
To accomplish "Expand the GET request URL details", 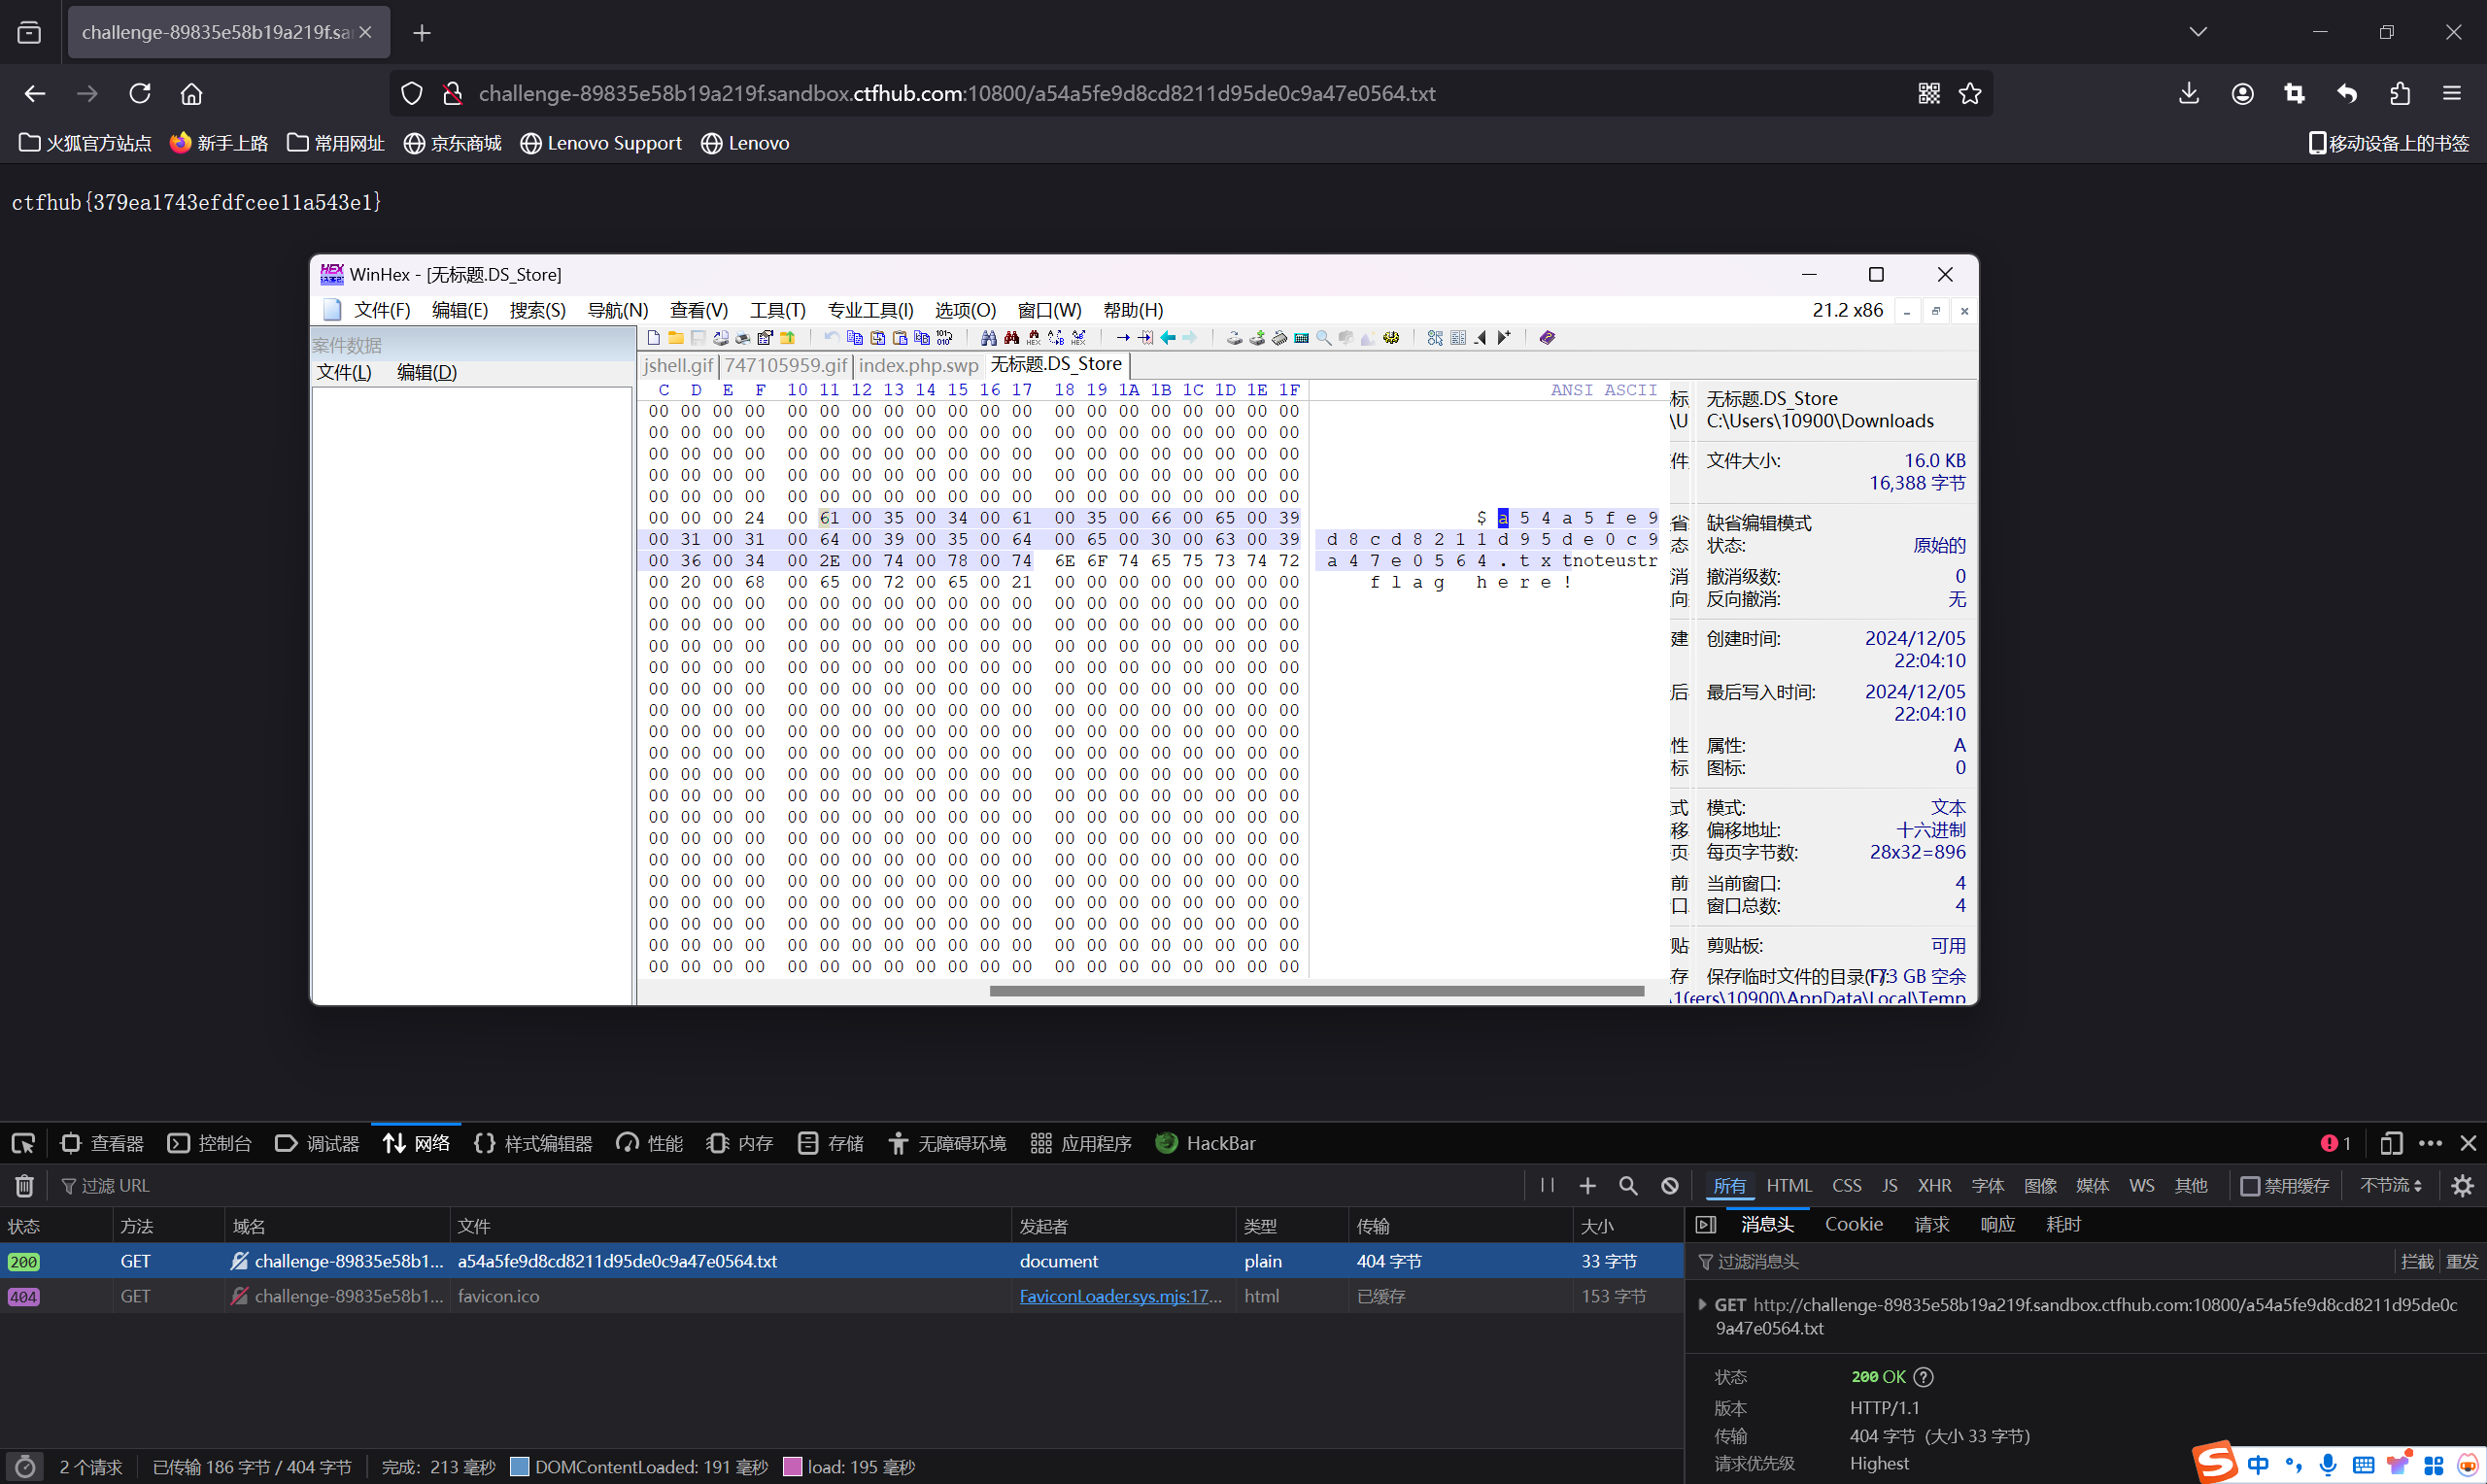I will 1702,1305.
